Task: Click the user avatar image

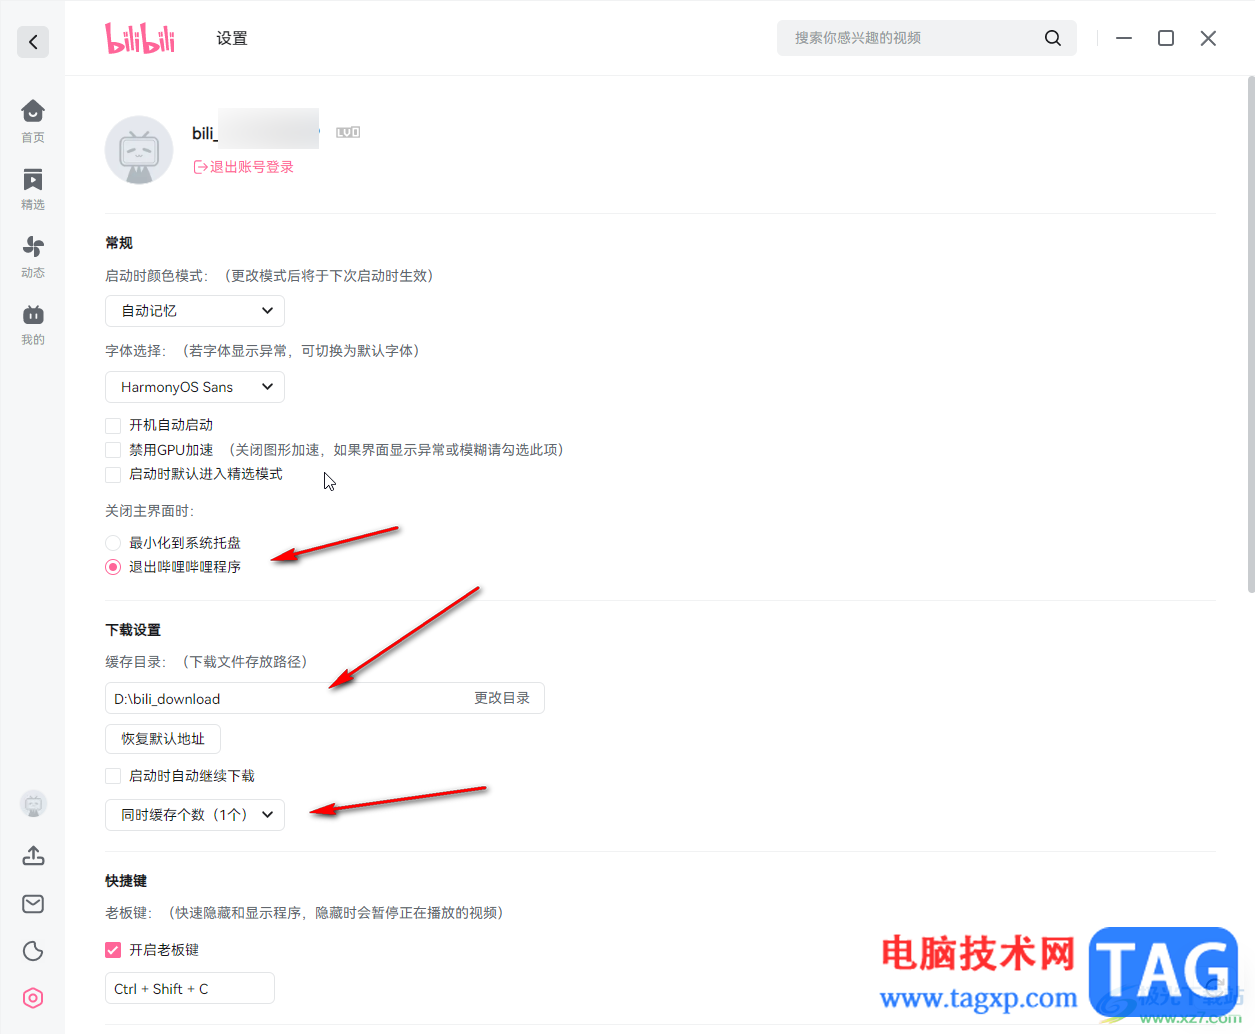Action: coord(139,150)
